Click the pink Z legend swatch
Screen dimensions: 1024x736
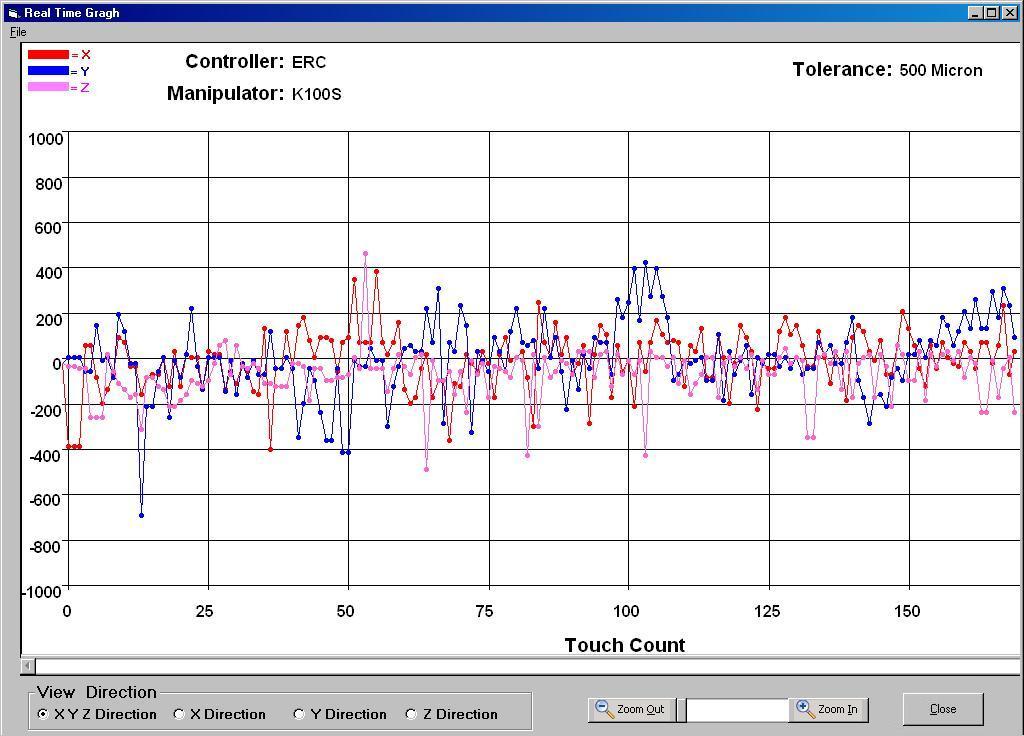point(48,87)
